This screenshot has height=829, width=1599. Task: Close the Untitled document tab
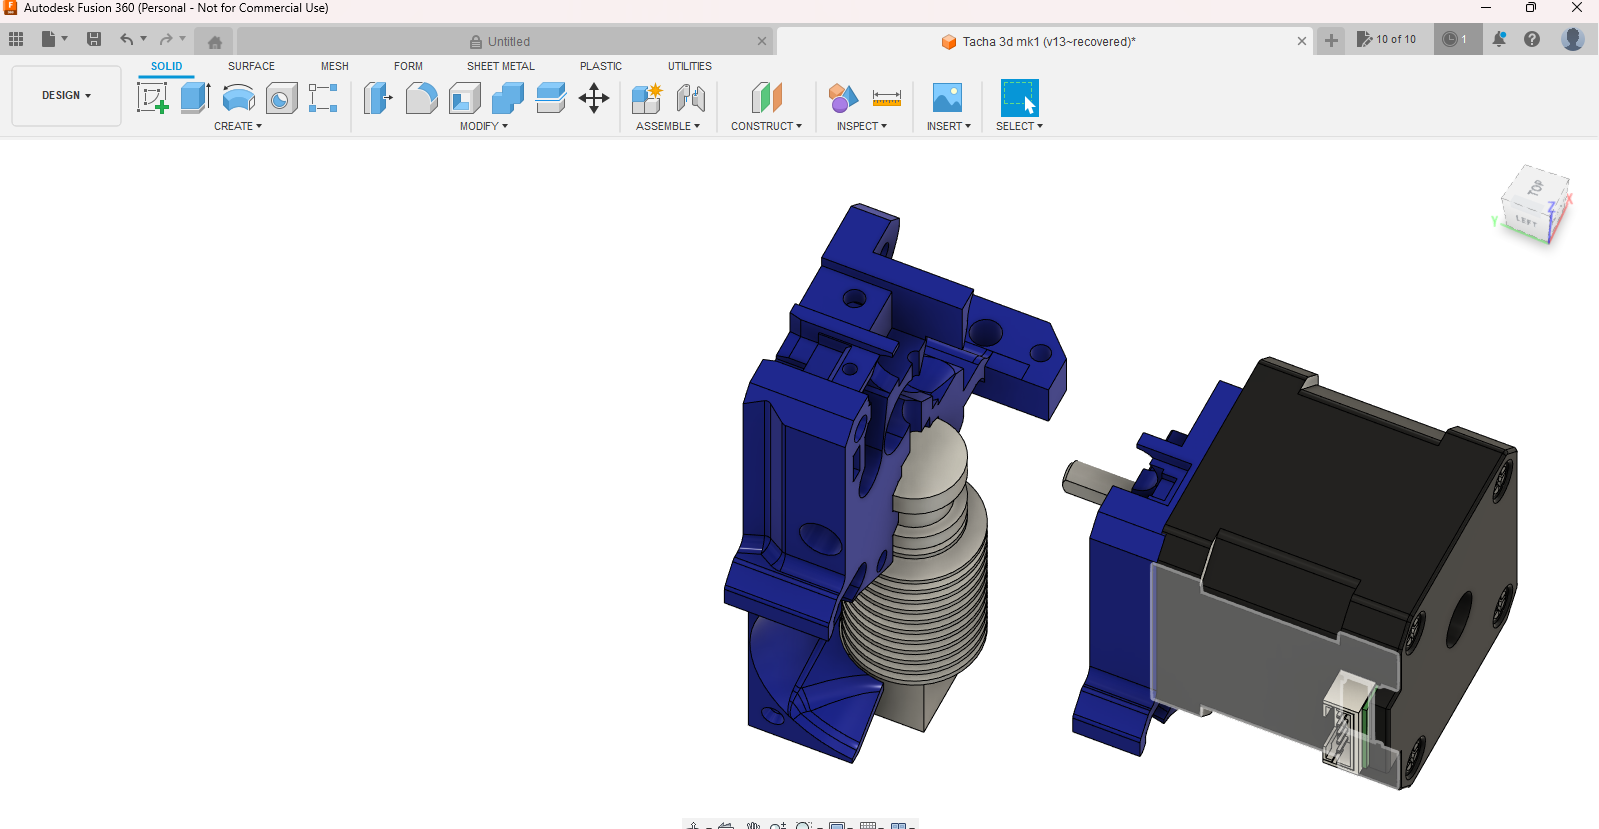(x=762, y=41)
